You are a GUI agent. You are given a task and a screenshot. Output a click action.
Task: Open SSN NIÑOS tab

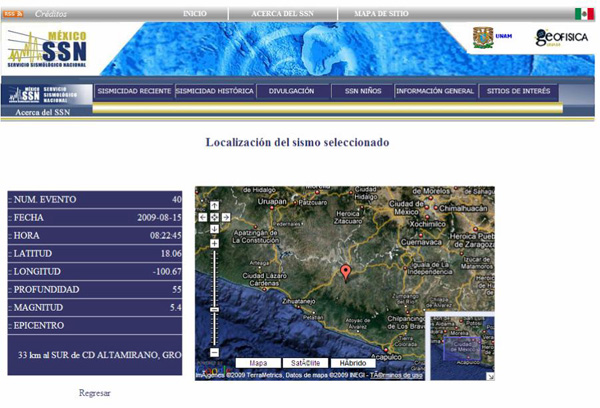click(363, 91)
